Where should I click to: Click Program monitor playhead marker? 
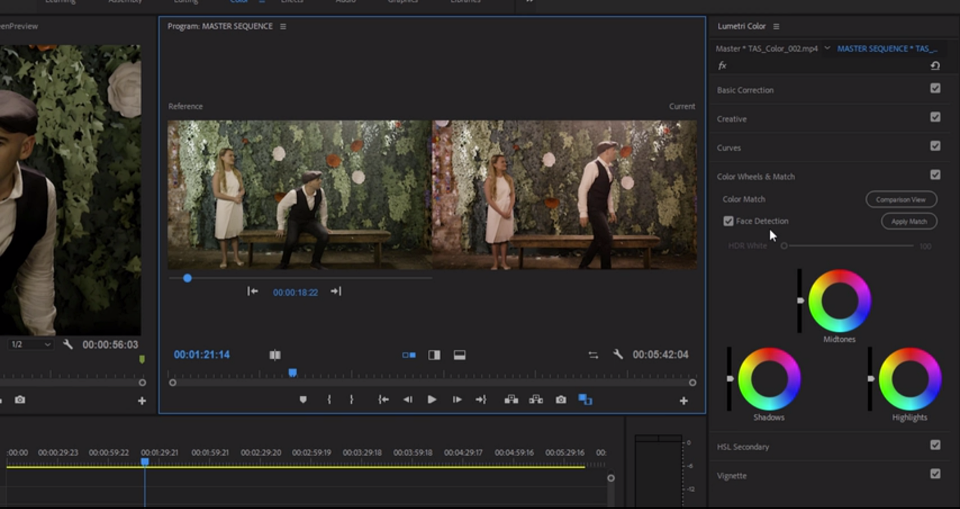click(293, 372)
